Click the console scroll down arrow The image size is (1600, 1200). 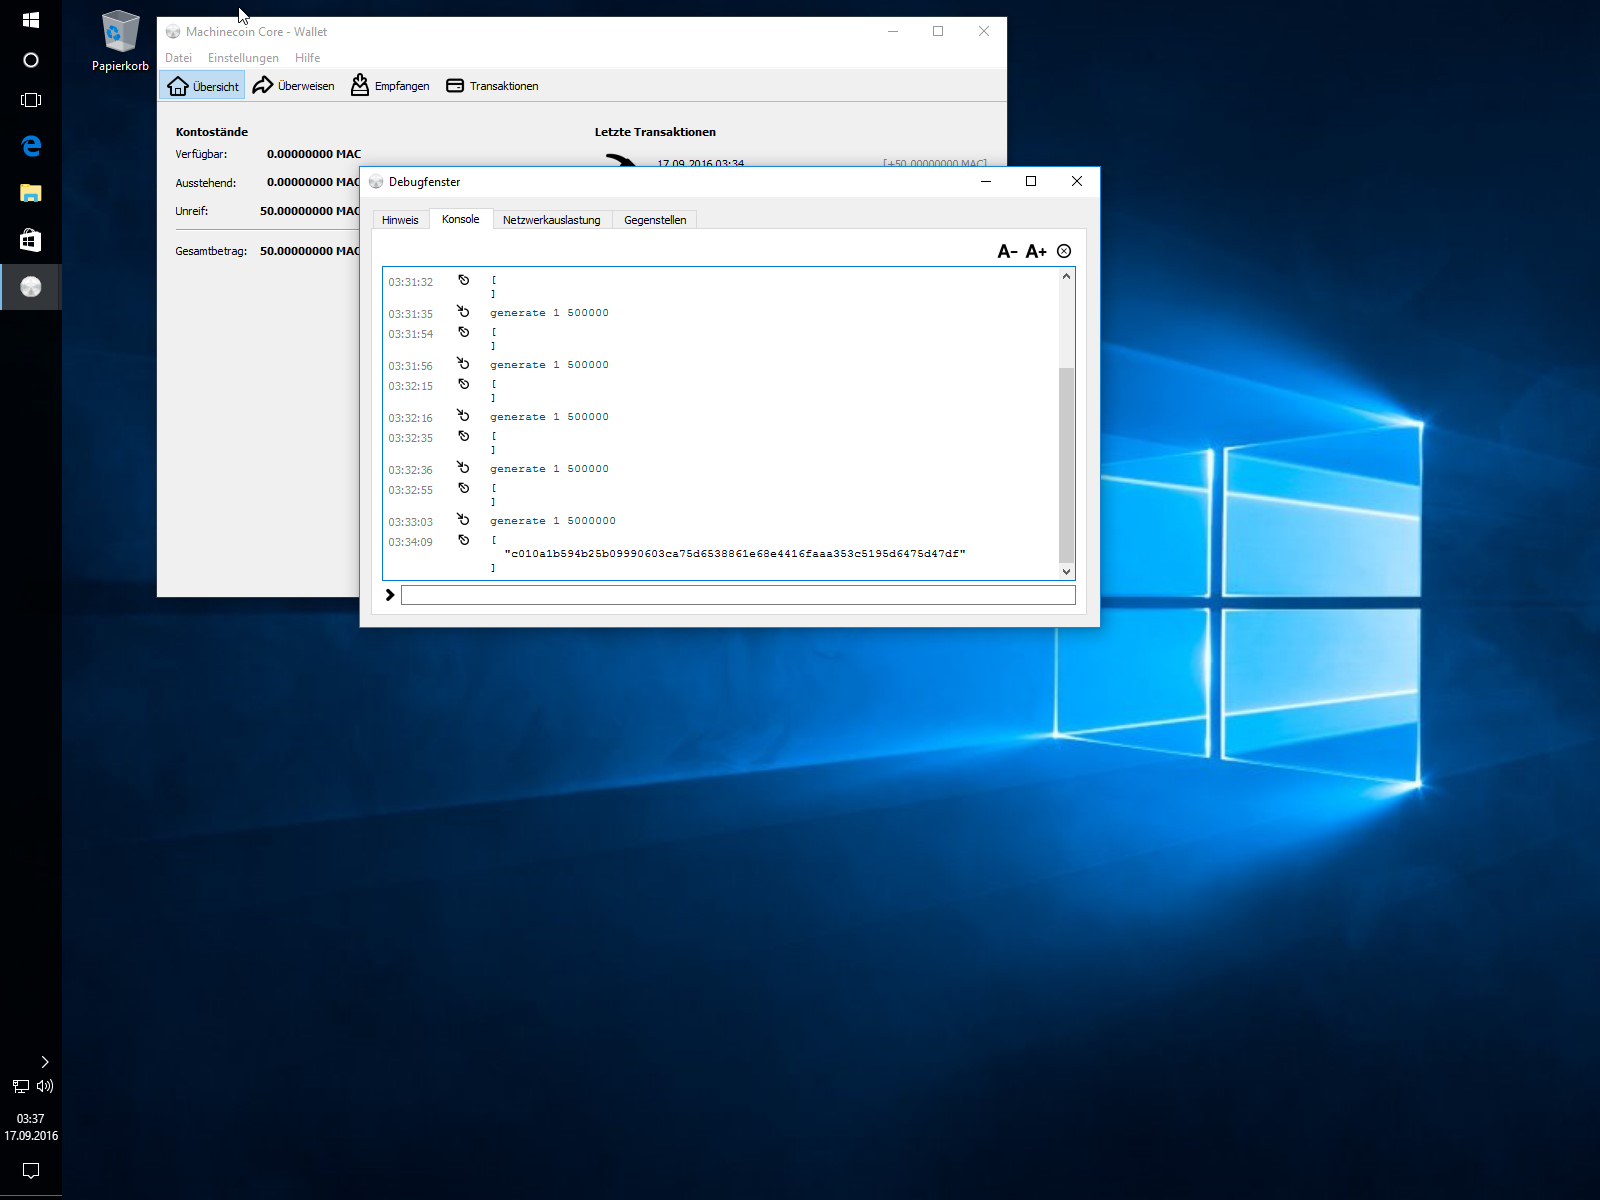pos(1066,572)
